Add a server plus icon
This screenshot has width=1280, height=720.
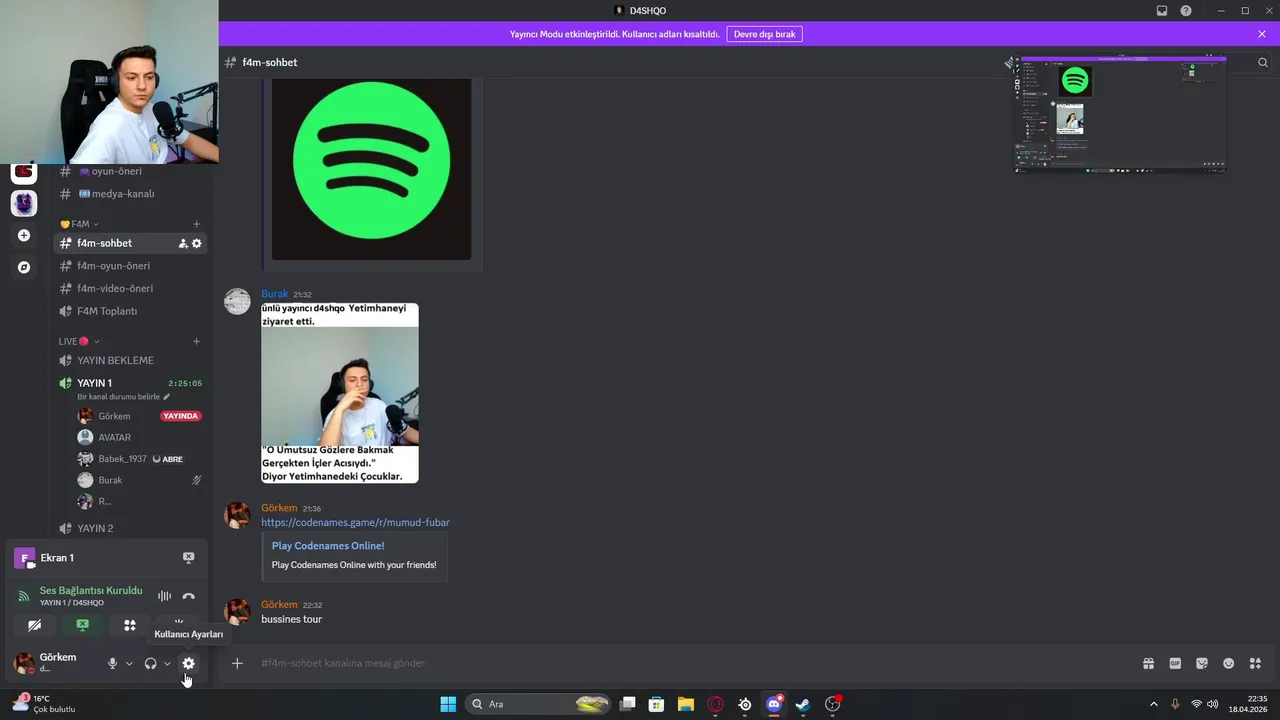(24, 235)
